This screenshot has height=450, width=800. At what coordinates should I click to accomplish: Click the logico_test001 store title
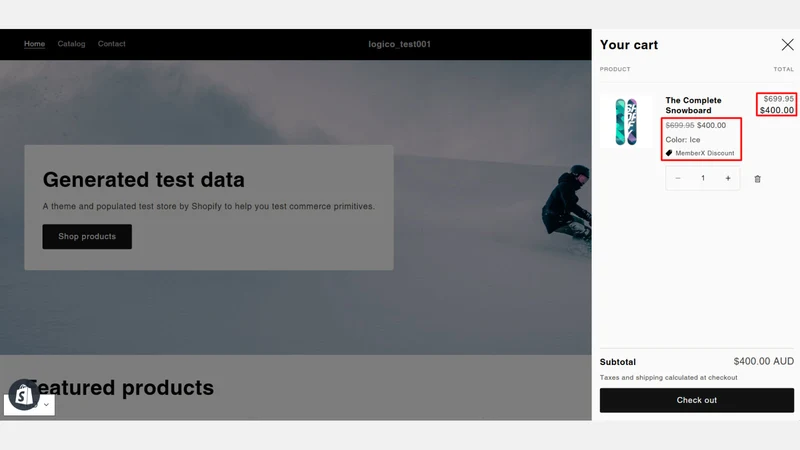coord(399,44)
